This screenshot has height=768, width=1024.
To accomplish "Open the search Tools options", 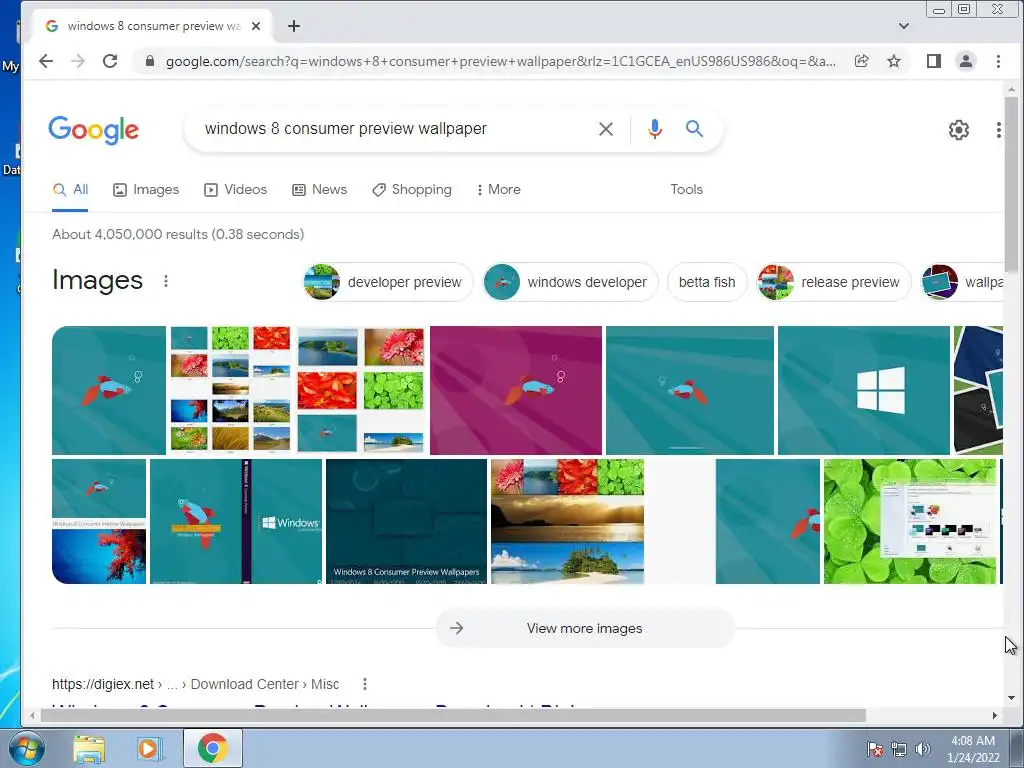I will point(686,189).
